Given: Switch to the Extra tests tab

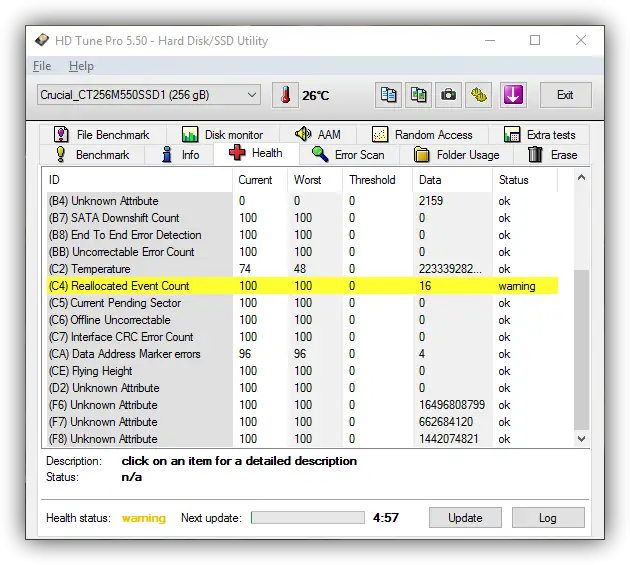Looking at the screenshot, I should pos(539,134).
